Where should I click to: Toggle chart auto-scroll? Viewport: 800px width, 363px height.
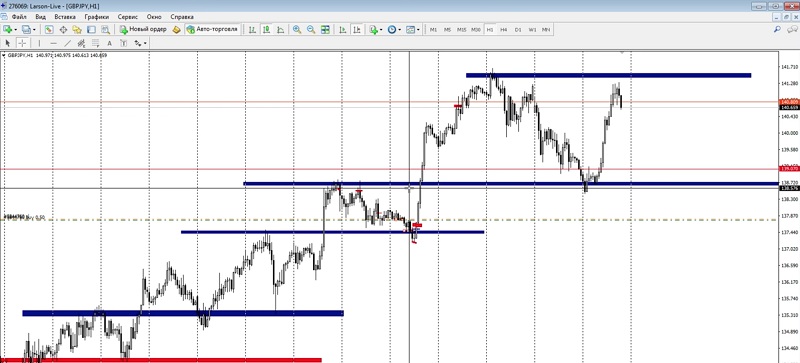pyautogui.click(x=342, y=30)
